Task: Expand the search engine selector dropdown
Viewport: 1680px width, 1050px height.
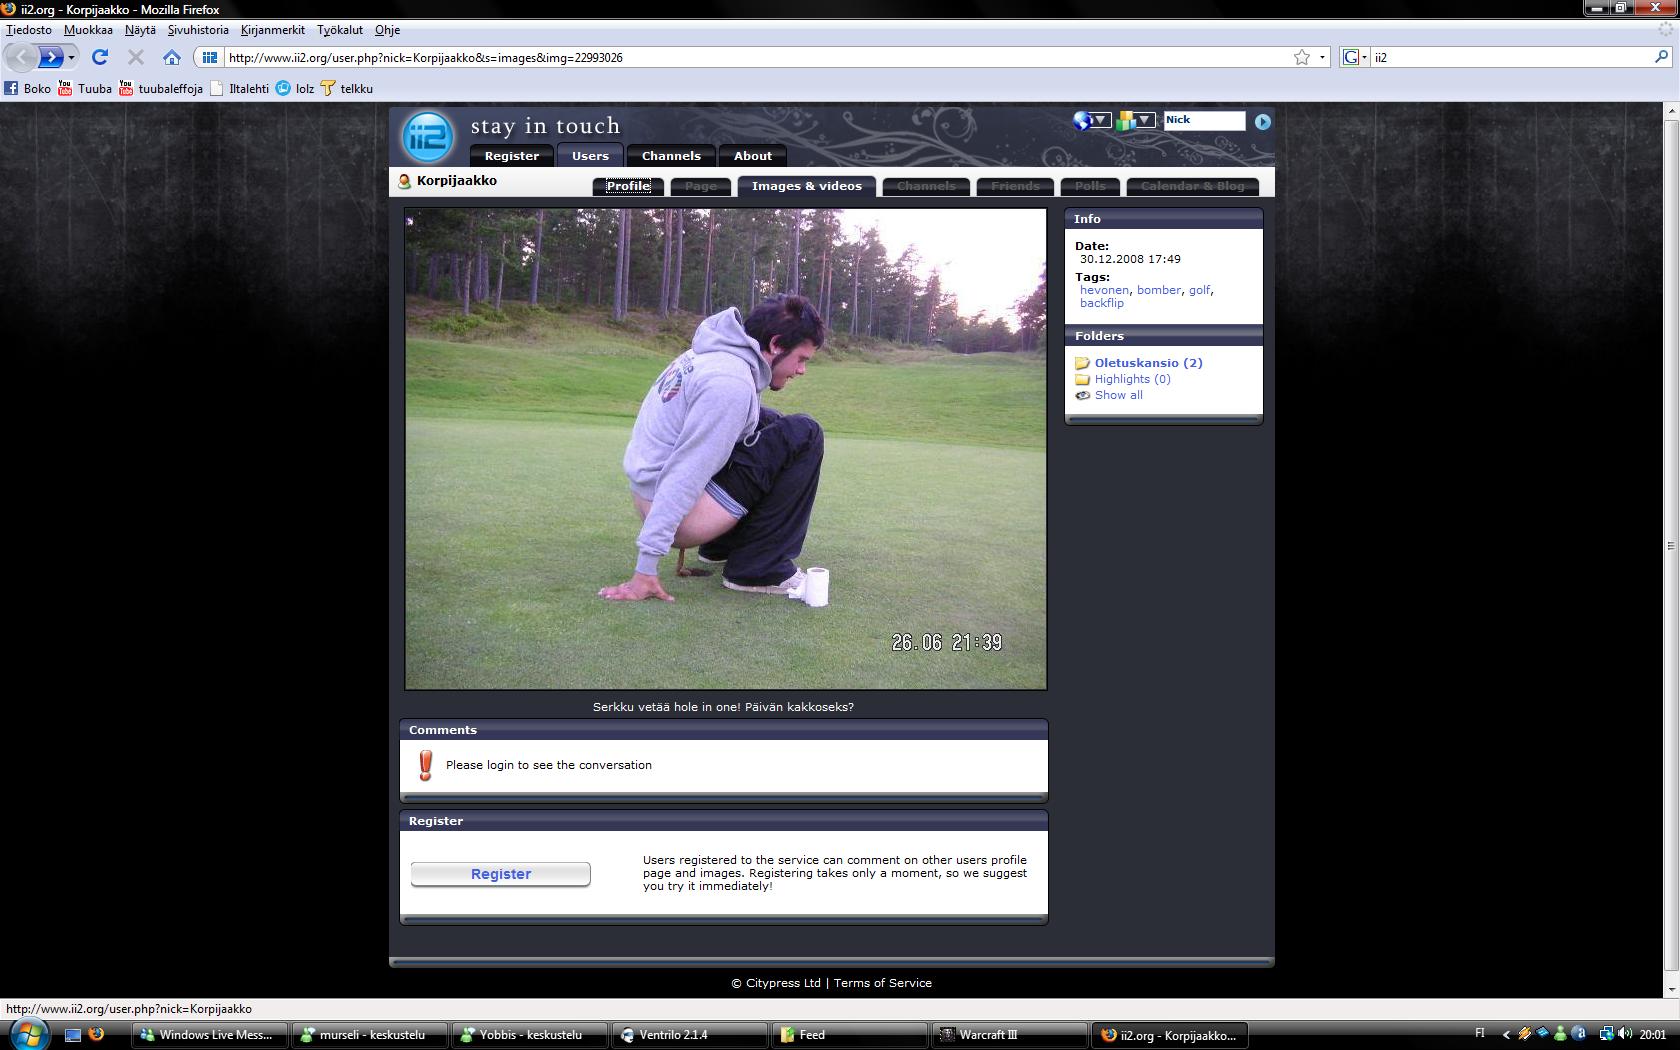Action: click(x=1355, y=57)
